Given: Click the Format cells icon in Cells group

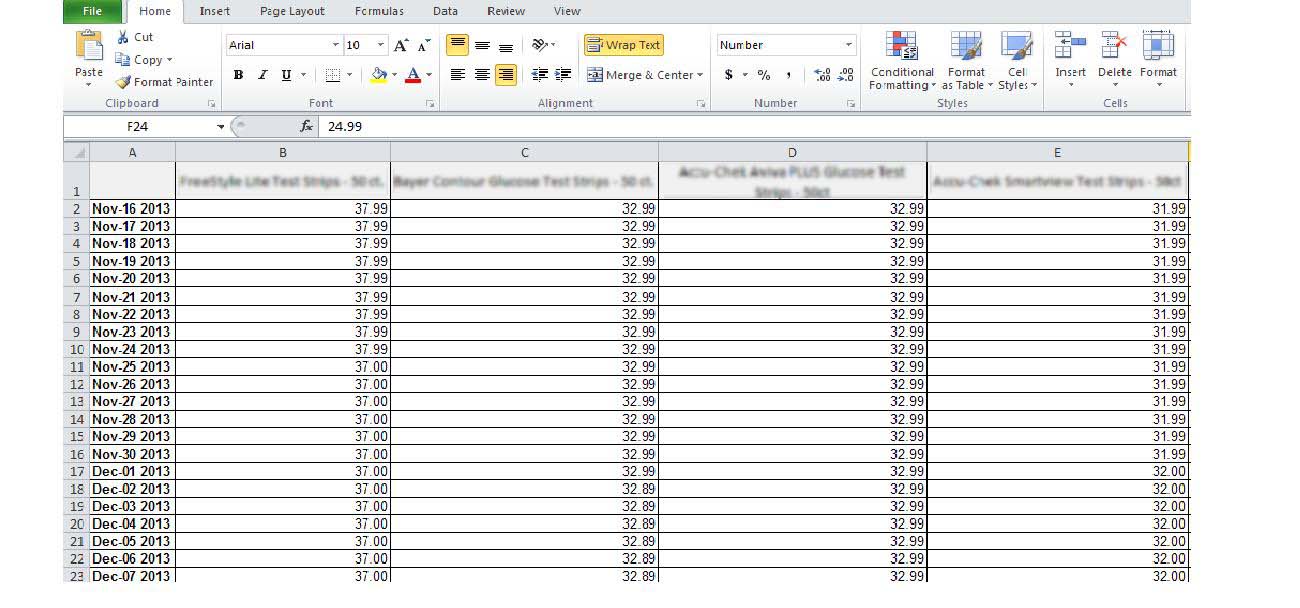Looking at the screenshot, I should [x=1158, y=47].
